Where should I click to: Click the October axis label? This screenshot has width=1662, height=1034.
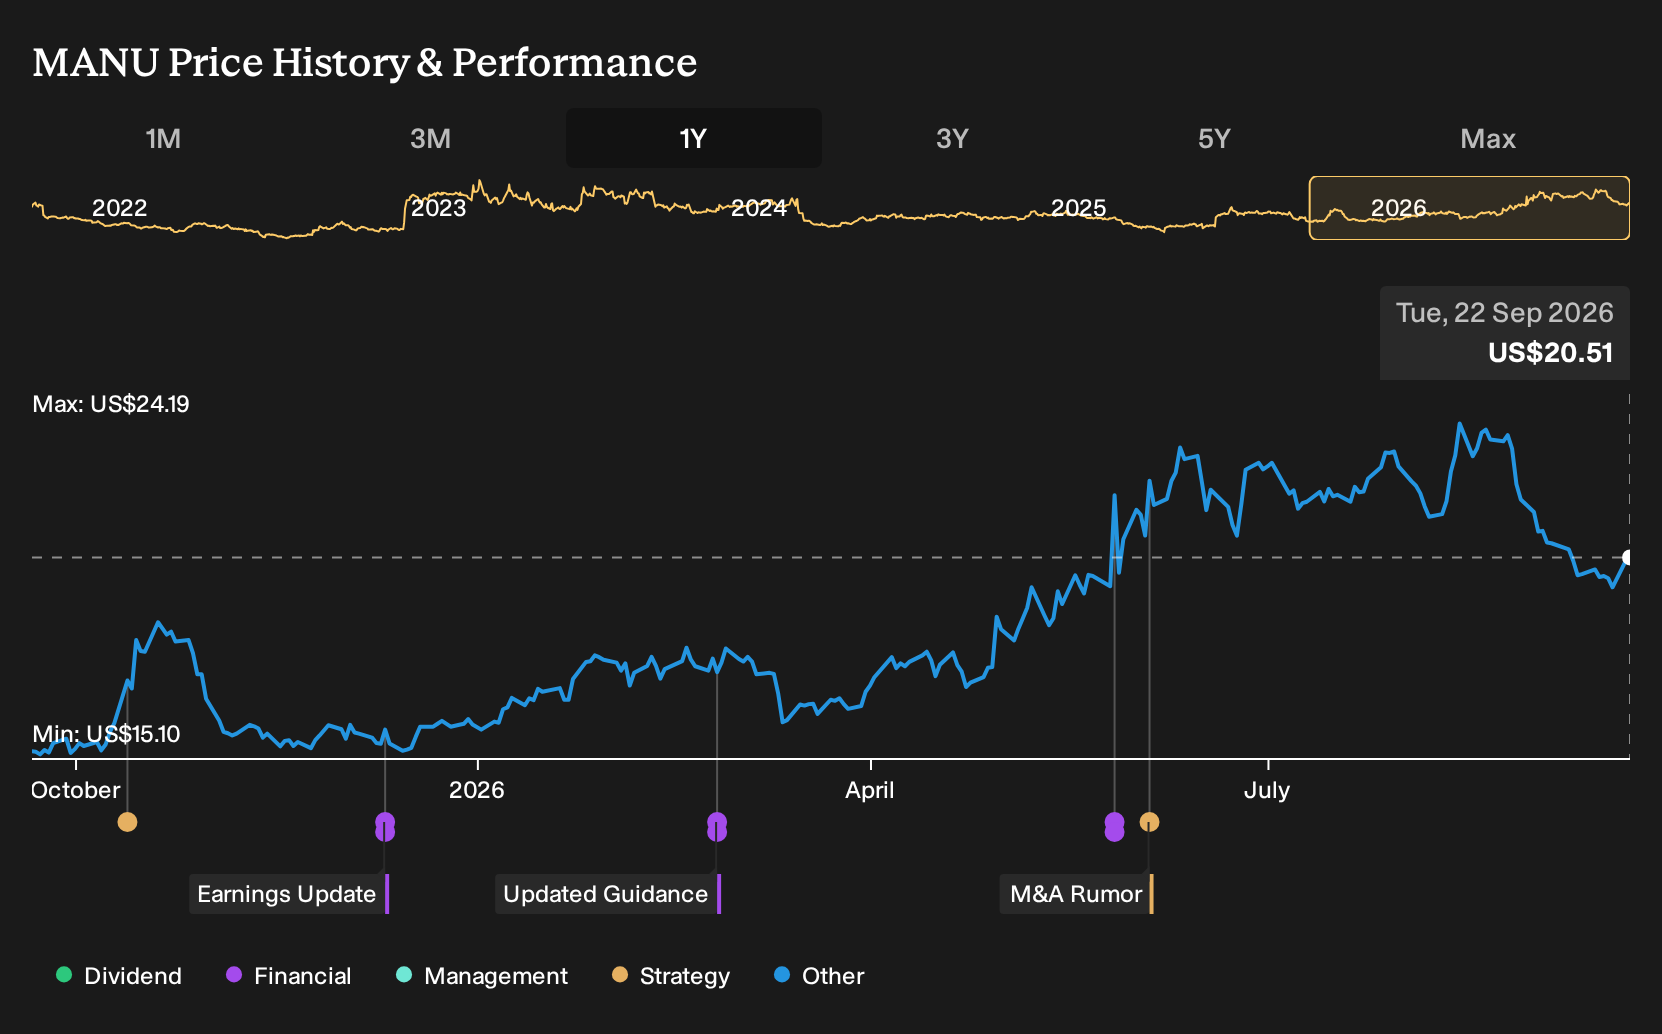tap(76, 790)
